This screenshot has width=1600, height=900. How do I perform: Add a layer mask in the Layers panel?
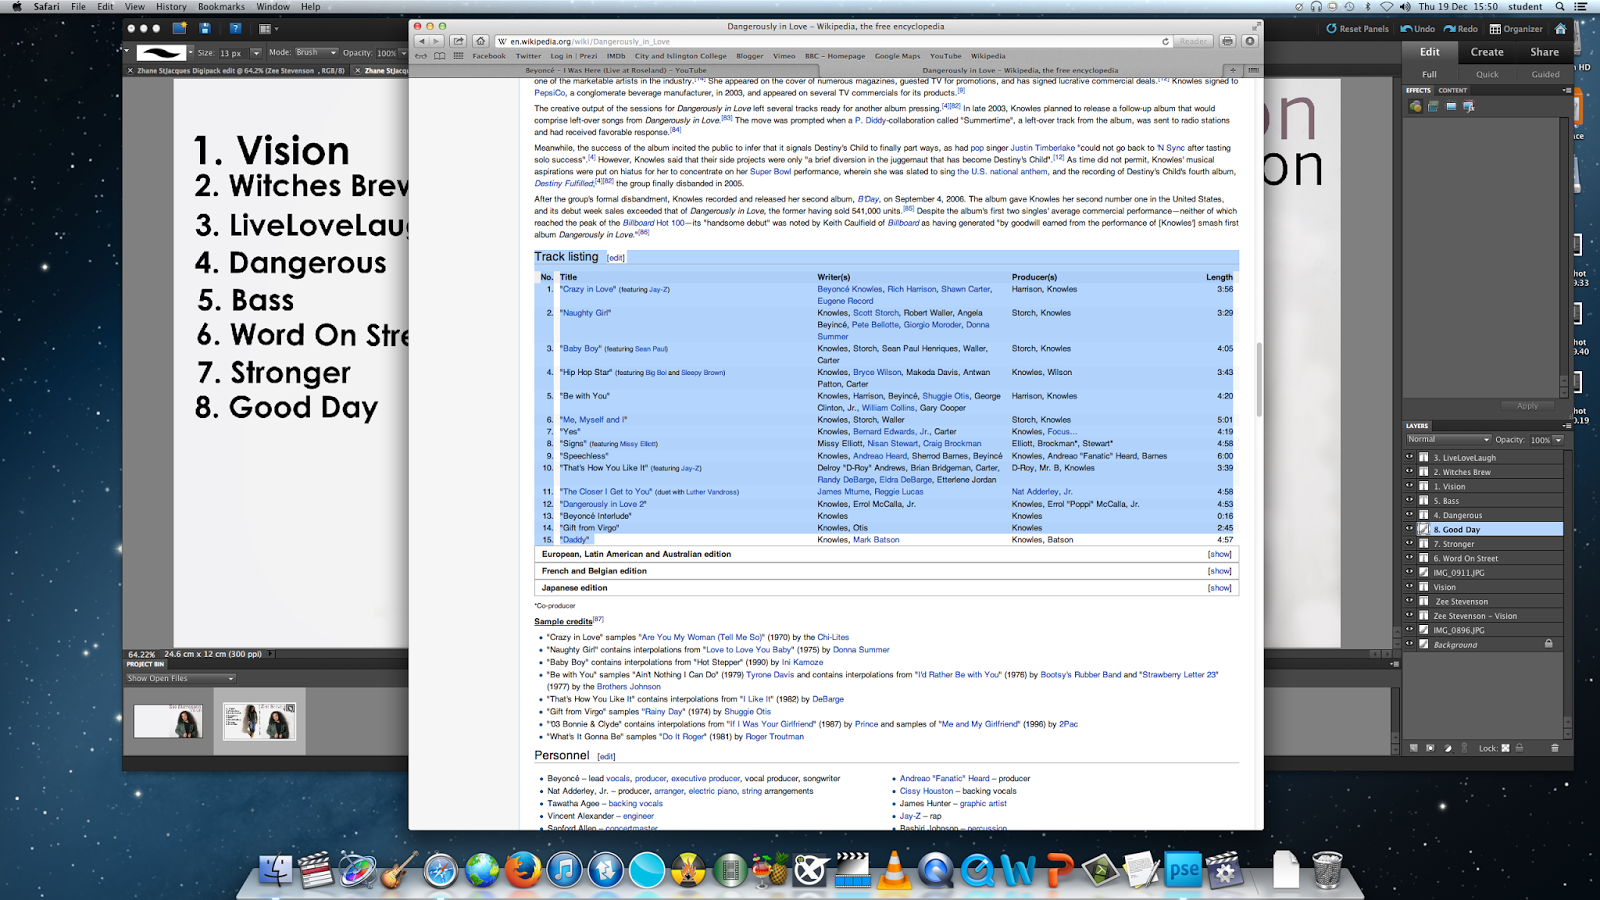click(1430, 748)
